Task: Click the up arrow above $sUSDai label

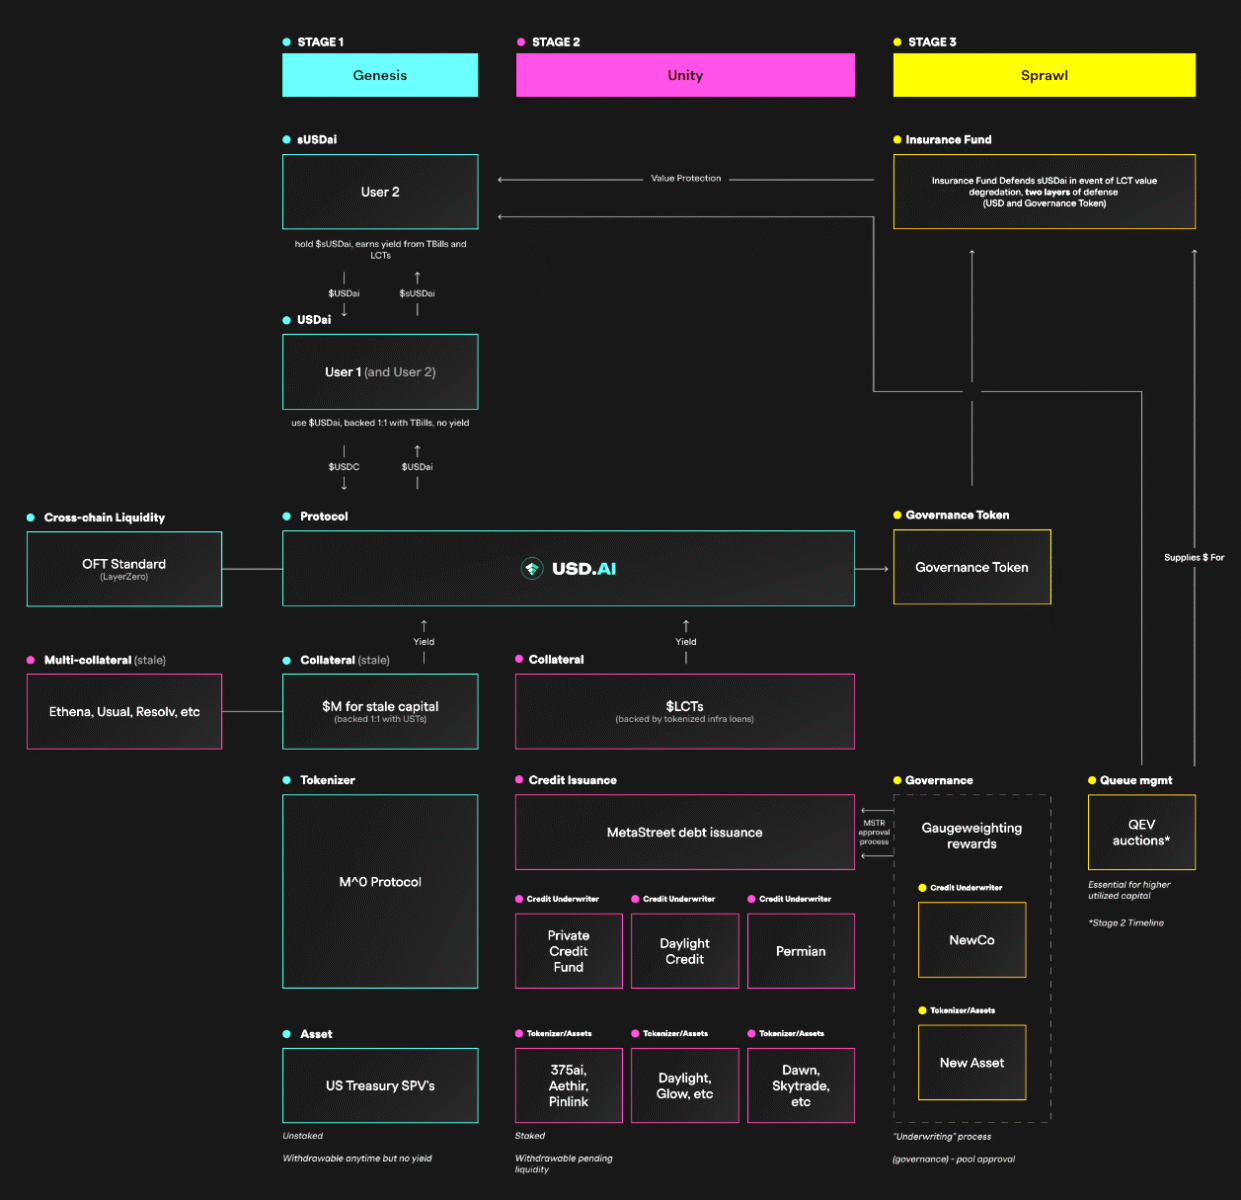Action: click(x=417, y=277)
